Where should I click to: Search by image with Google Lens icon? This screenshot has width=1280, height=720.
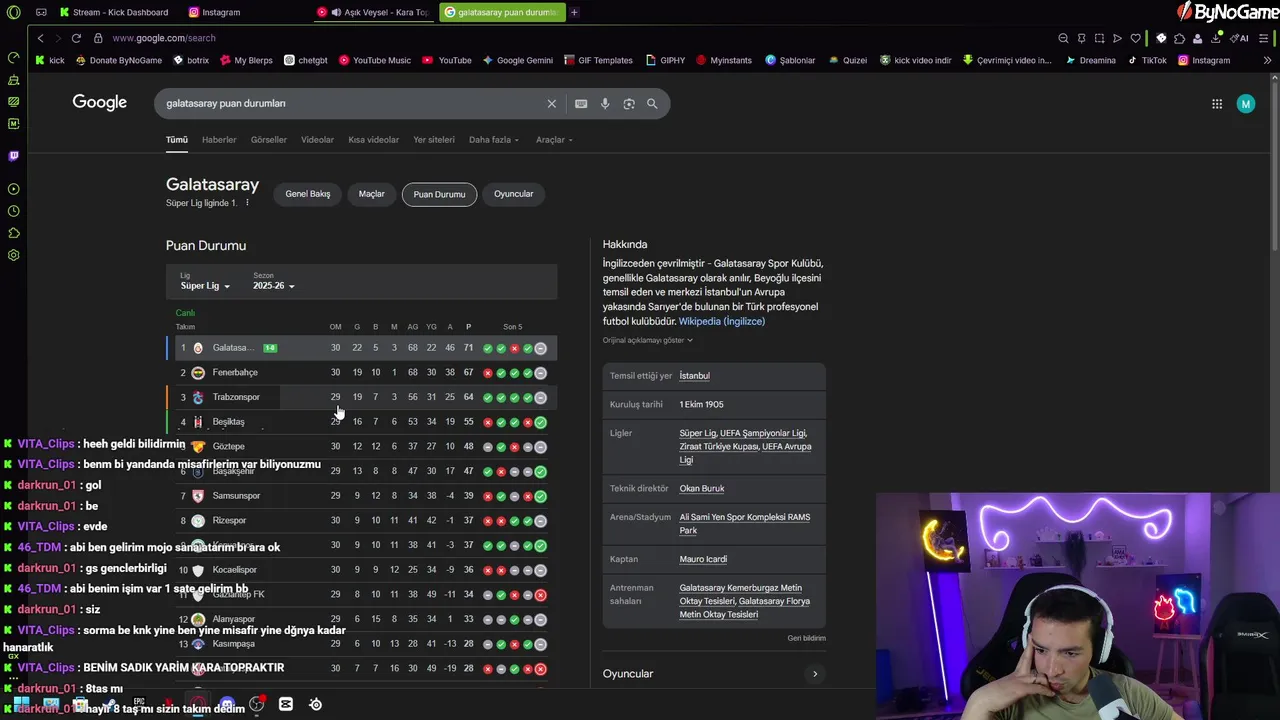pyautogui.click(x=629, y=103)
